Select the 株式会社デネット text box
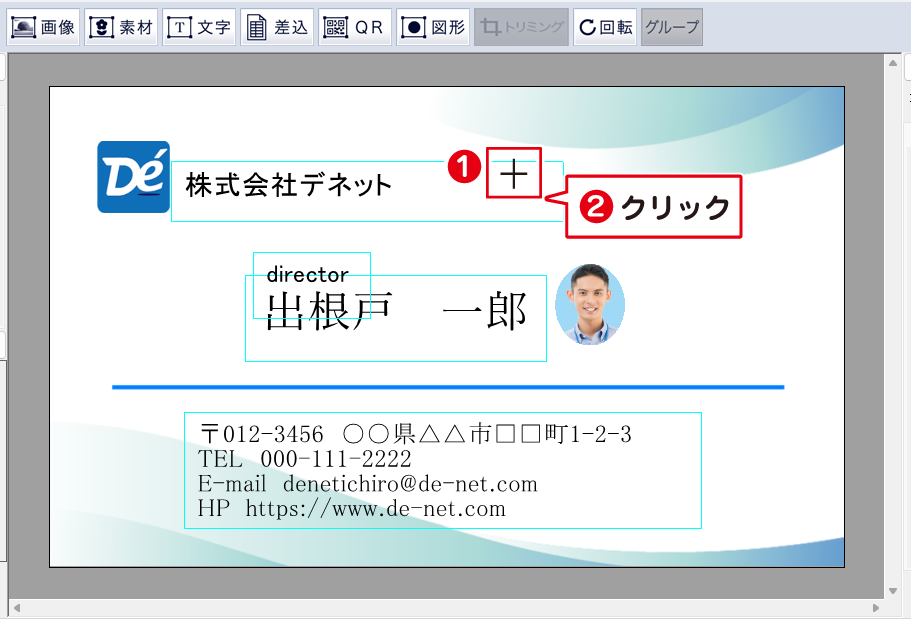Screen dimensions: 911x619 point(367,191)
